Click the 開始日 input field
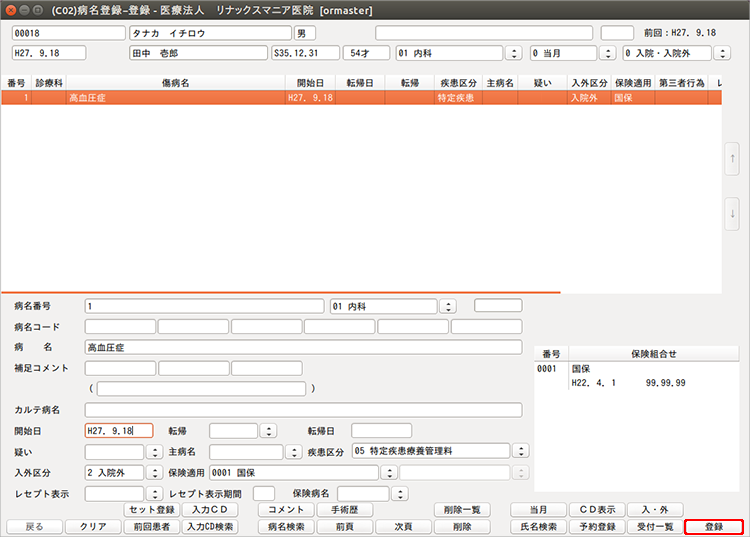Viewport: 750px width, 537px height. click(x=119, y=431)
